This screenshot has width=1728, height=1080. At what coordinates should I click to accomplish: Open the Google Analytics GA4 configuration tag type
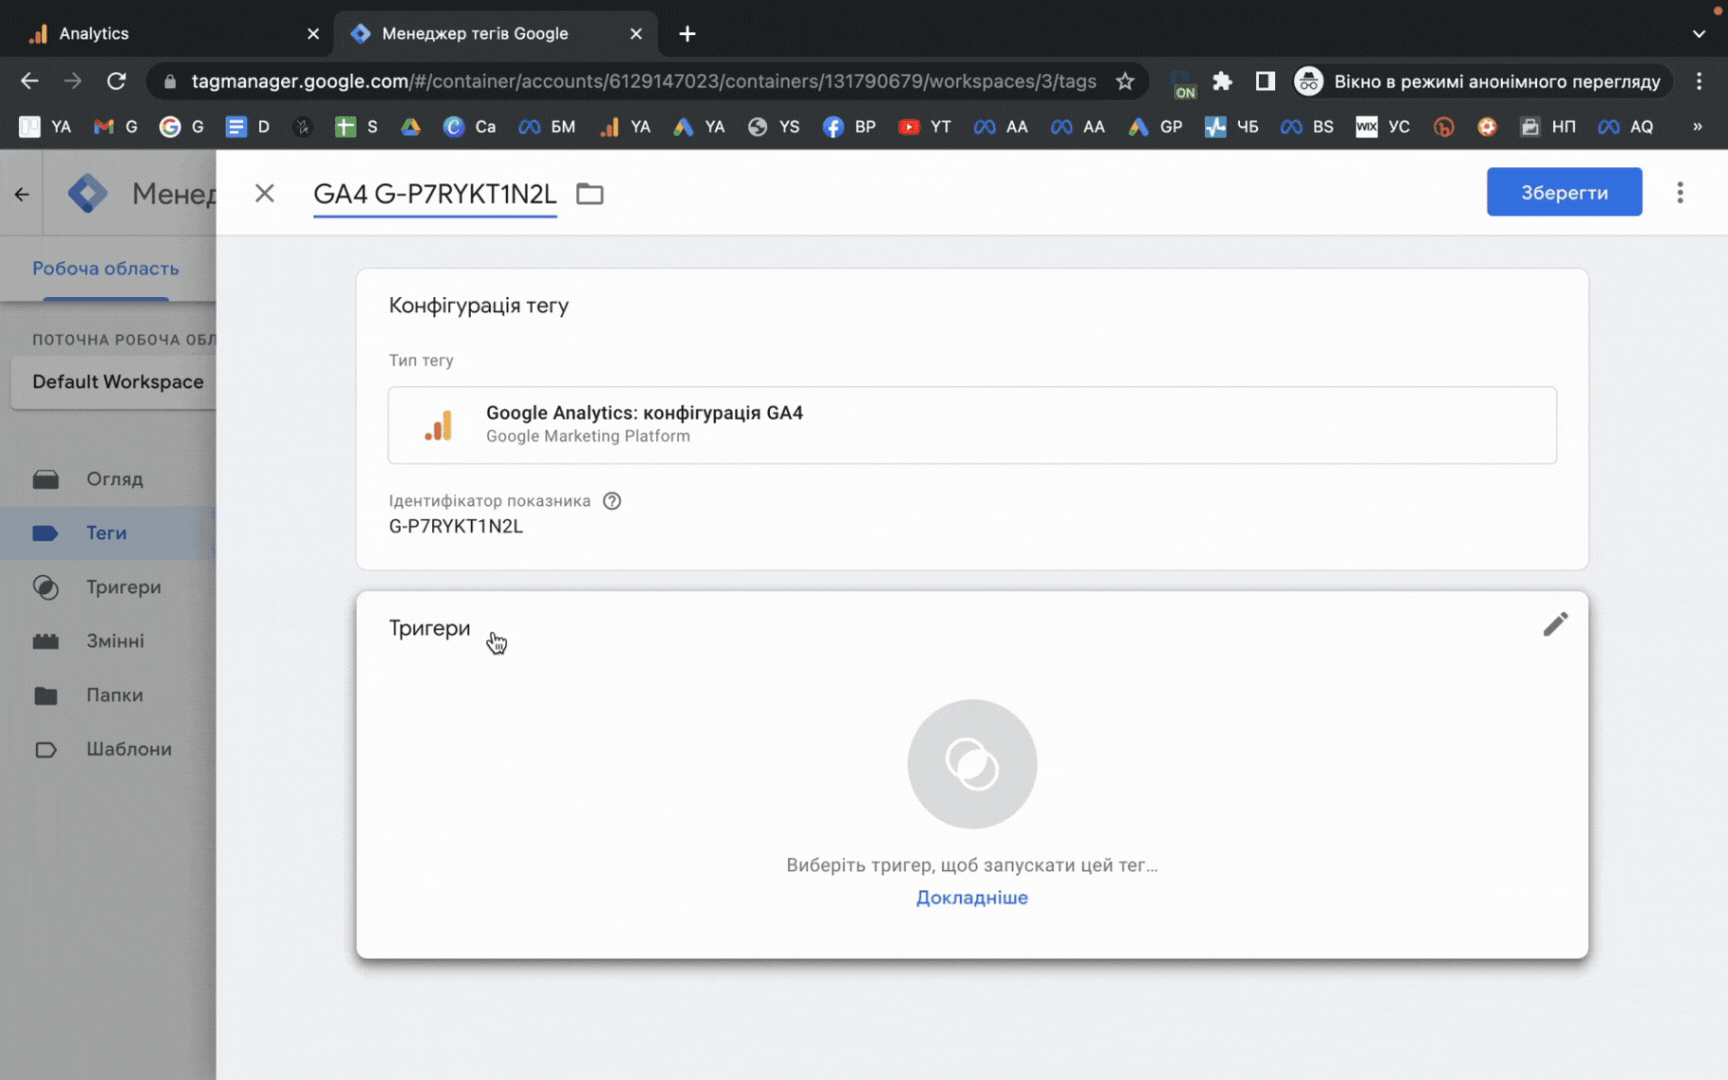click(x=972, y=425)
